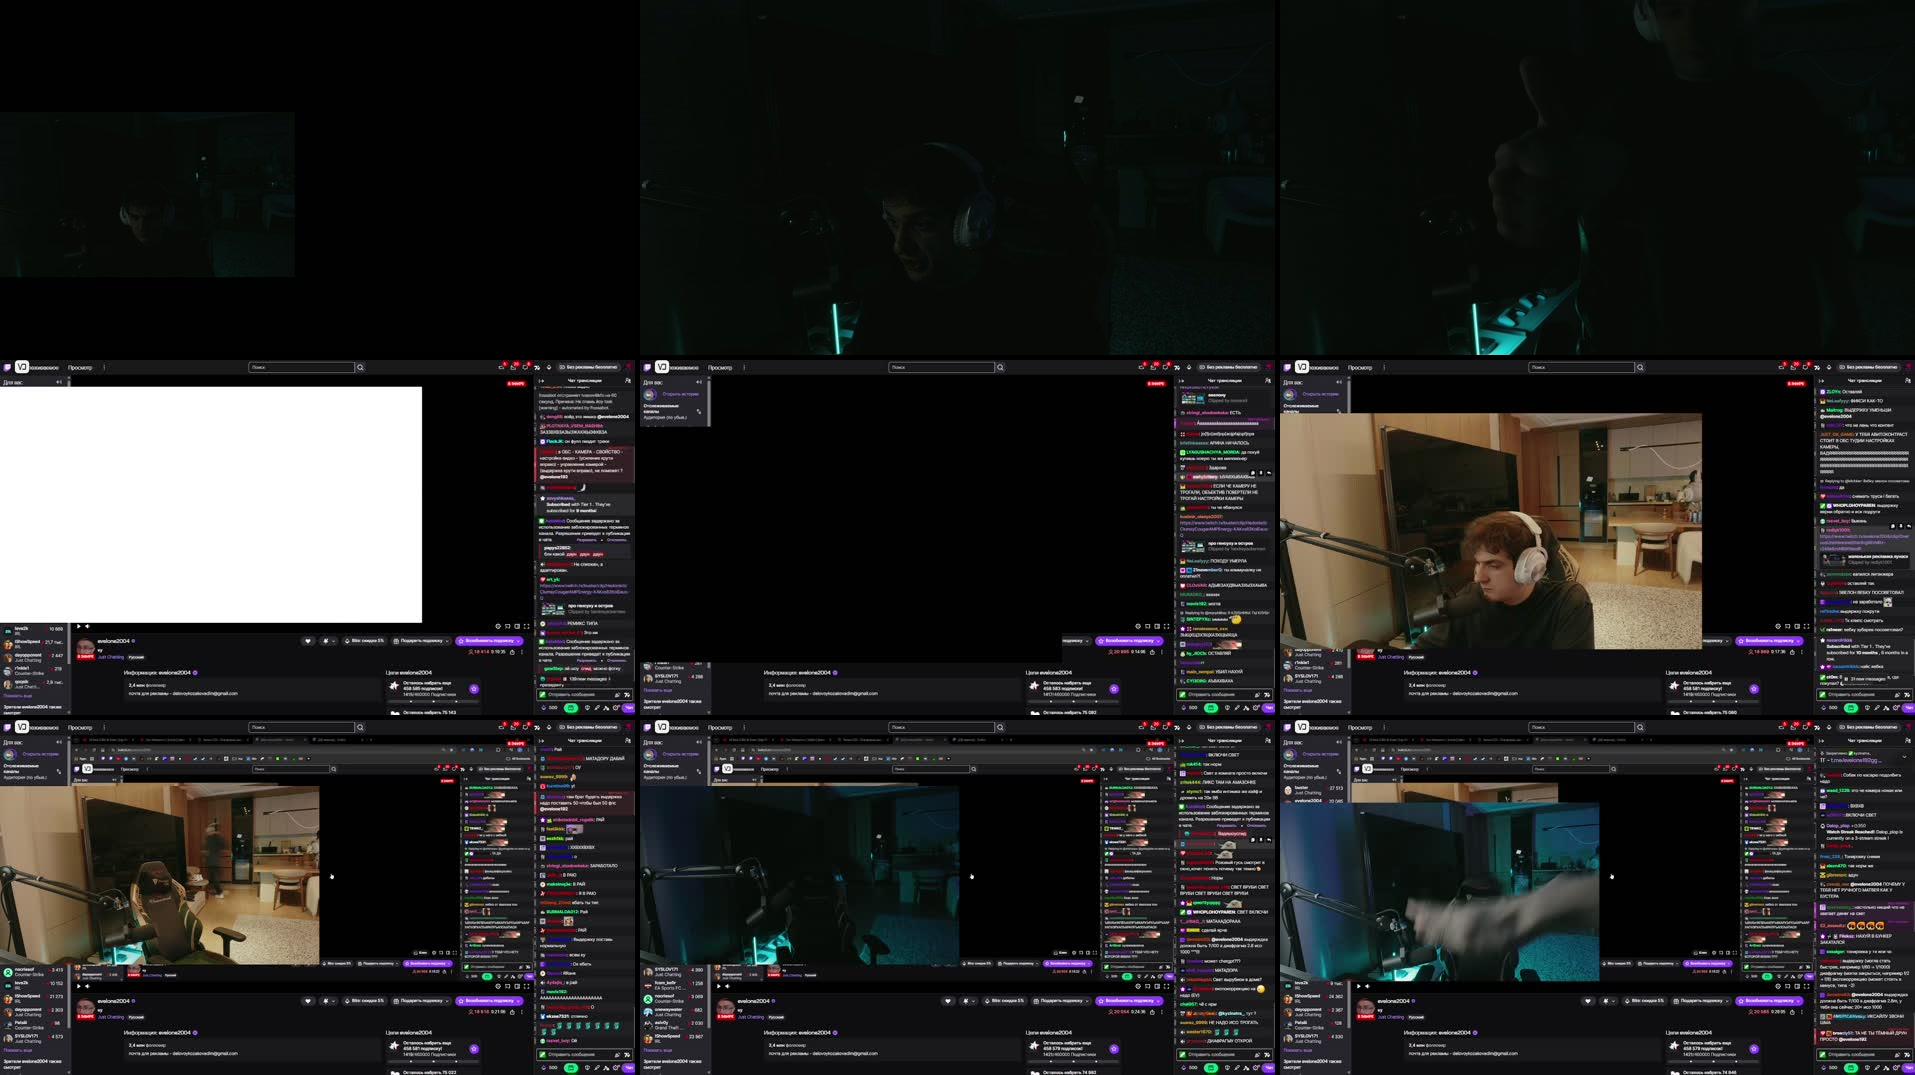Open the Просмотр menu in the navigation bar
This screenshot has width=1915, height=1075.
(x=79, y=367)
